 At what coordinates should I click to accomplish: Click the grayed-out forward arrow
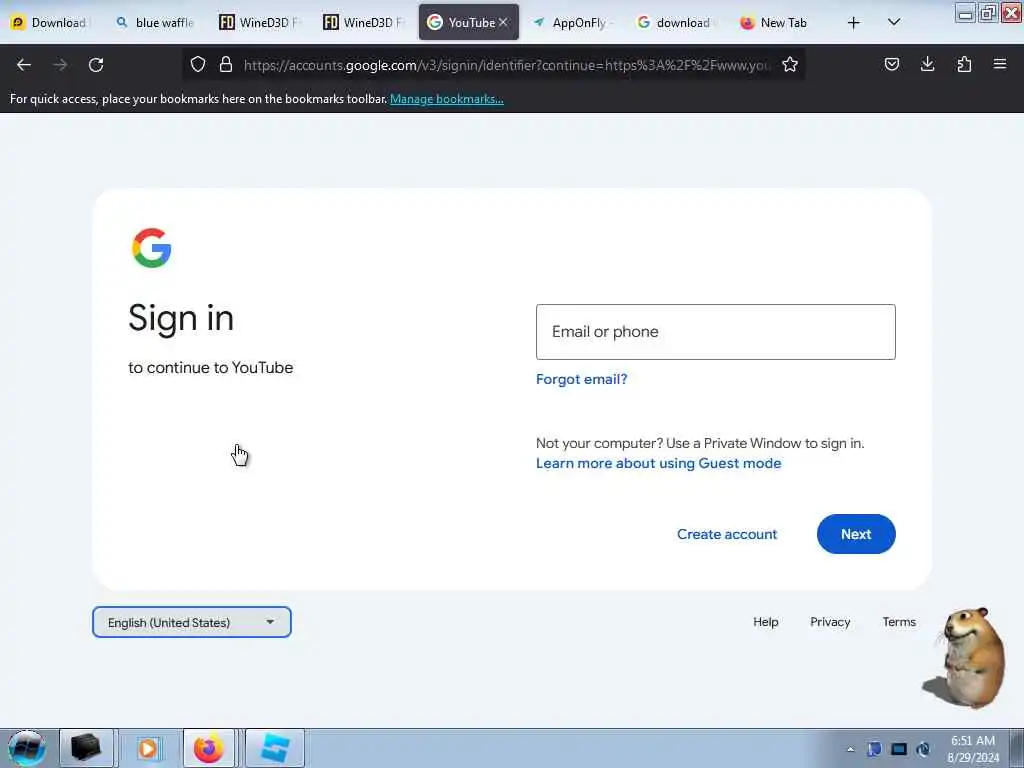[x=60, y=65]
